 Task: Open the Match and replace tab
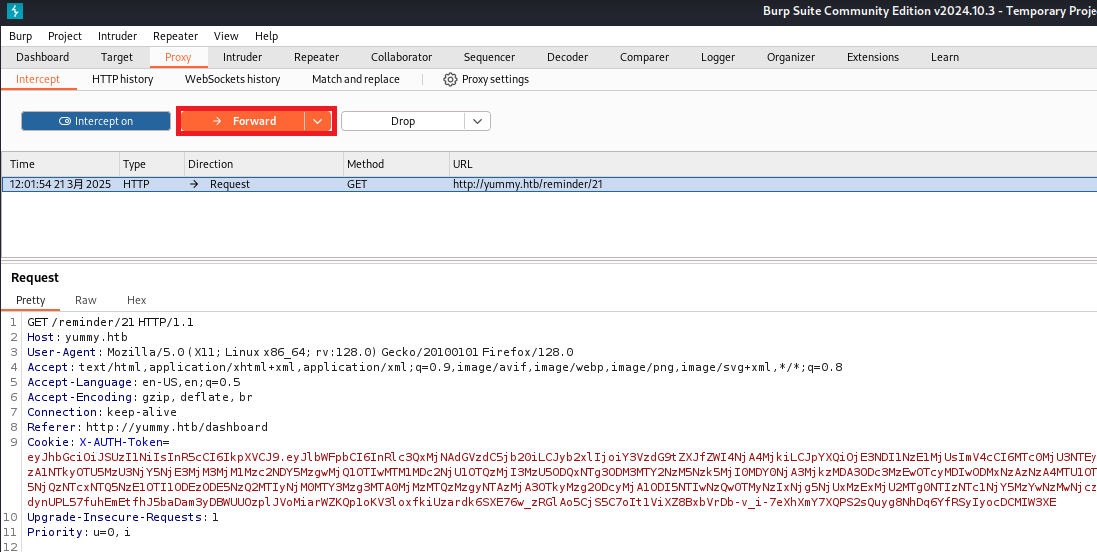pos(355,79)
